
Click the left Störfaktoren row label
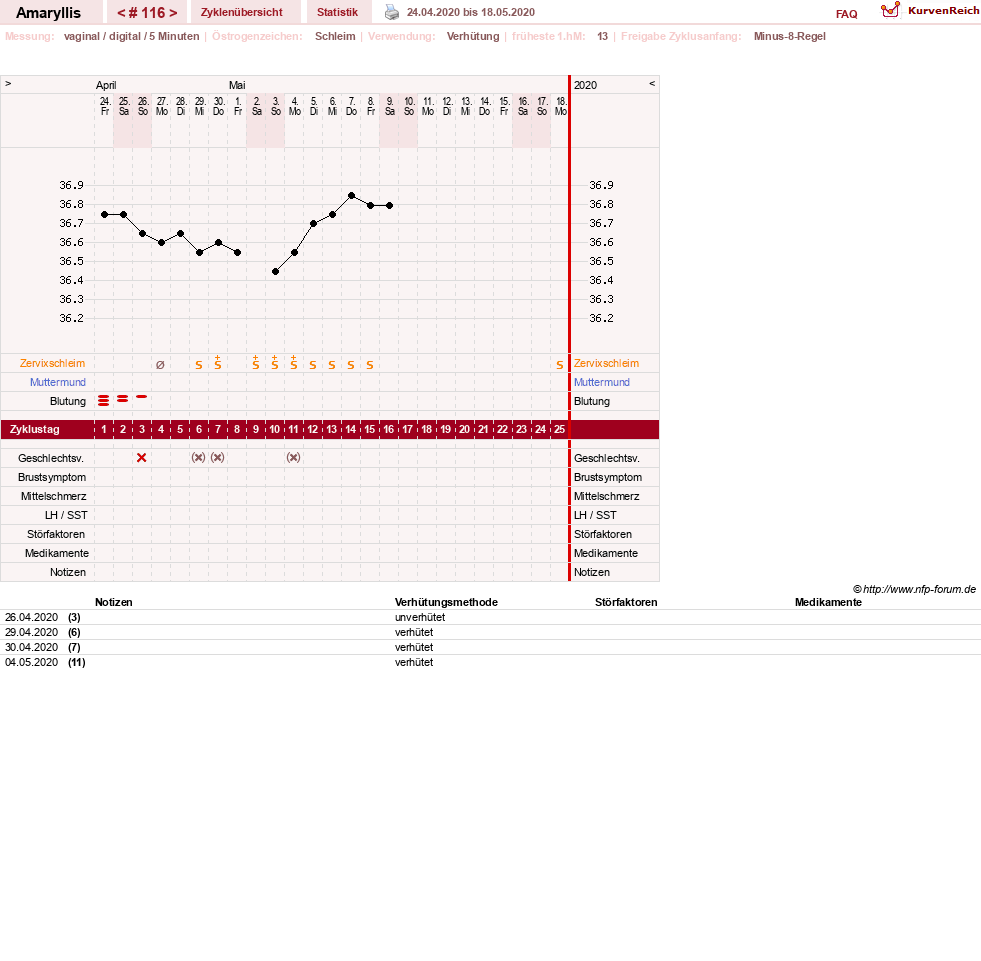(56, 534)
